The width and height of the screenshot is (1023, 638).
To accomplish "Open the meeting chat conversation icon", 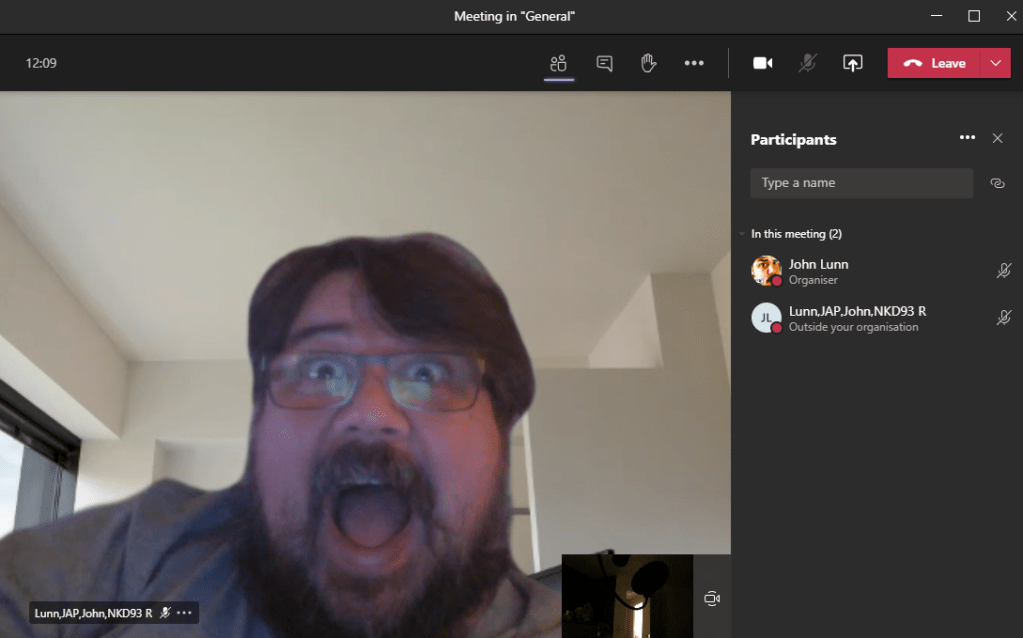I will [604, 63].
